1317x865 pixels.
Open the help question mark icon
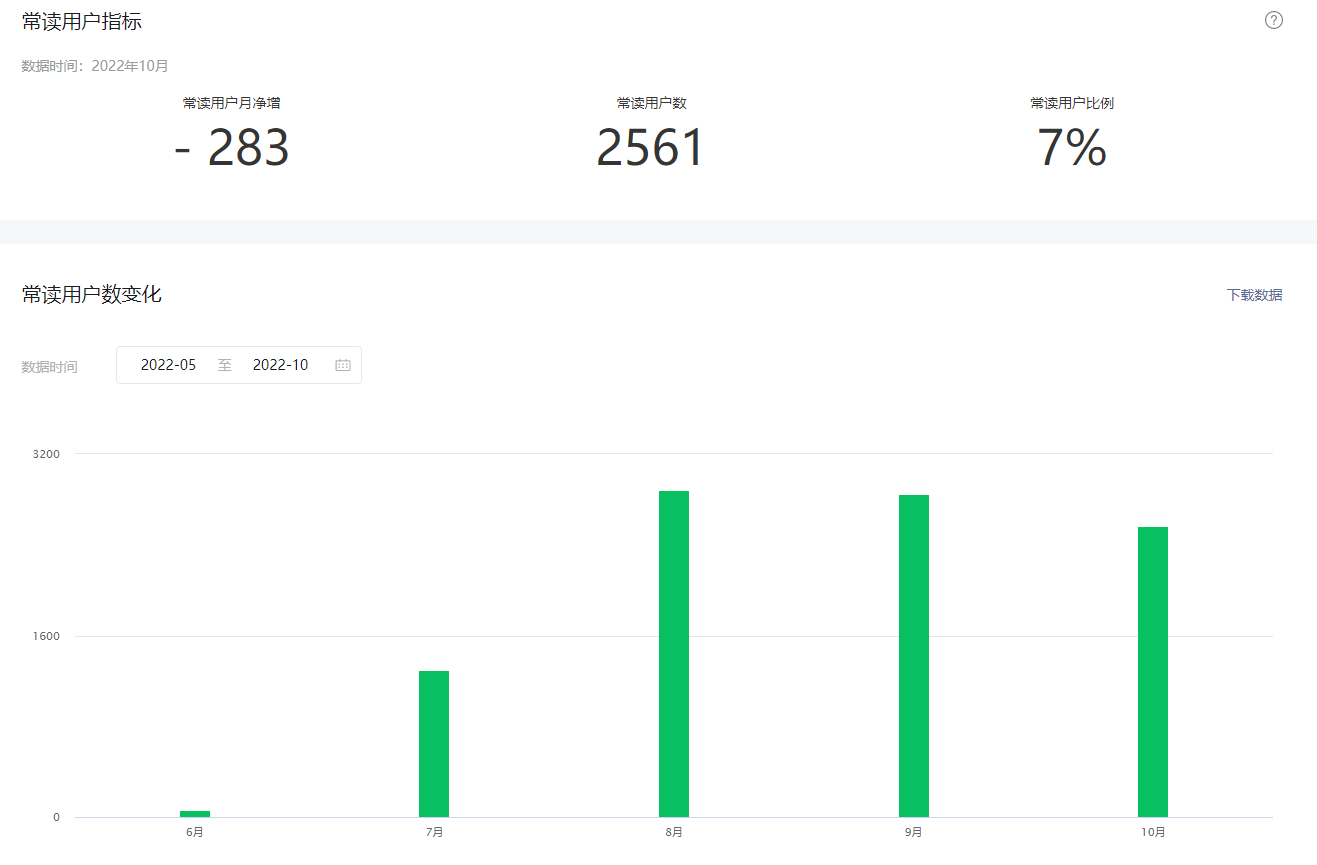(x=1273, y=20)
